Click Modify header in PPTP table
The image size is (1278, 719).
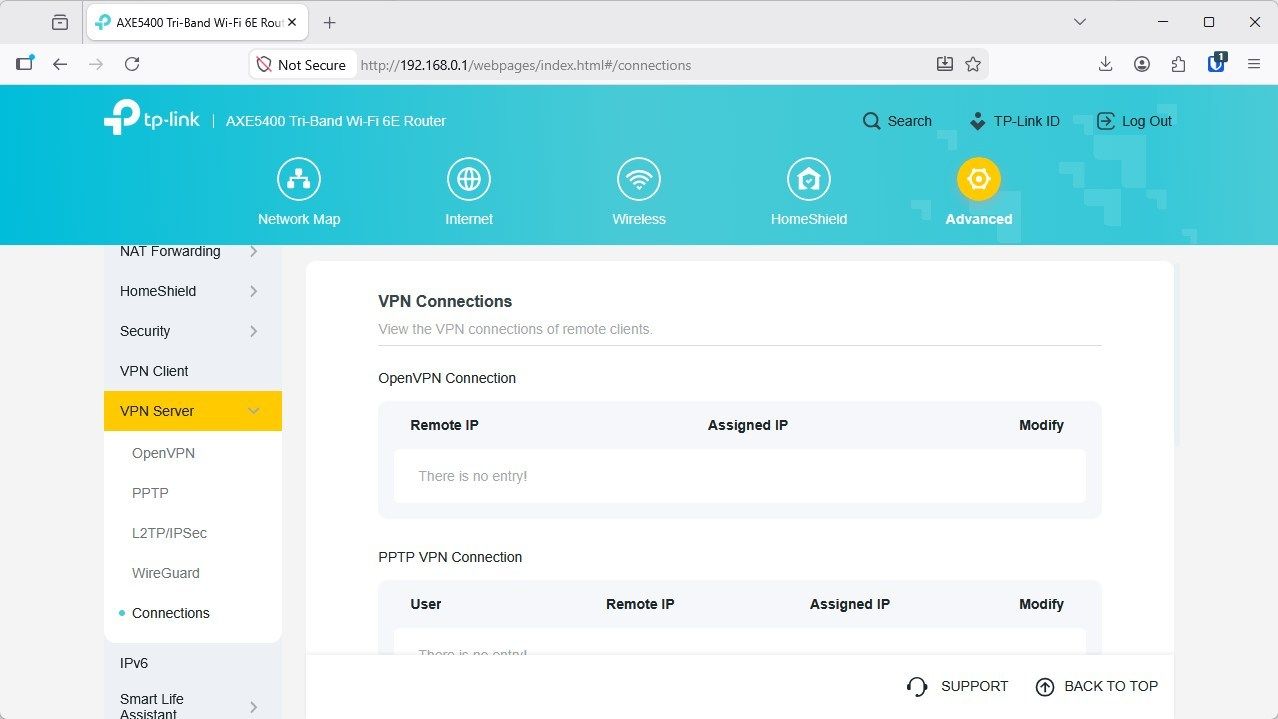pyautogui.click(x=1041, y=604)
